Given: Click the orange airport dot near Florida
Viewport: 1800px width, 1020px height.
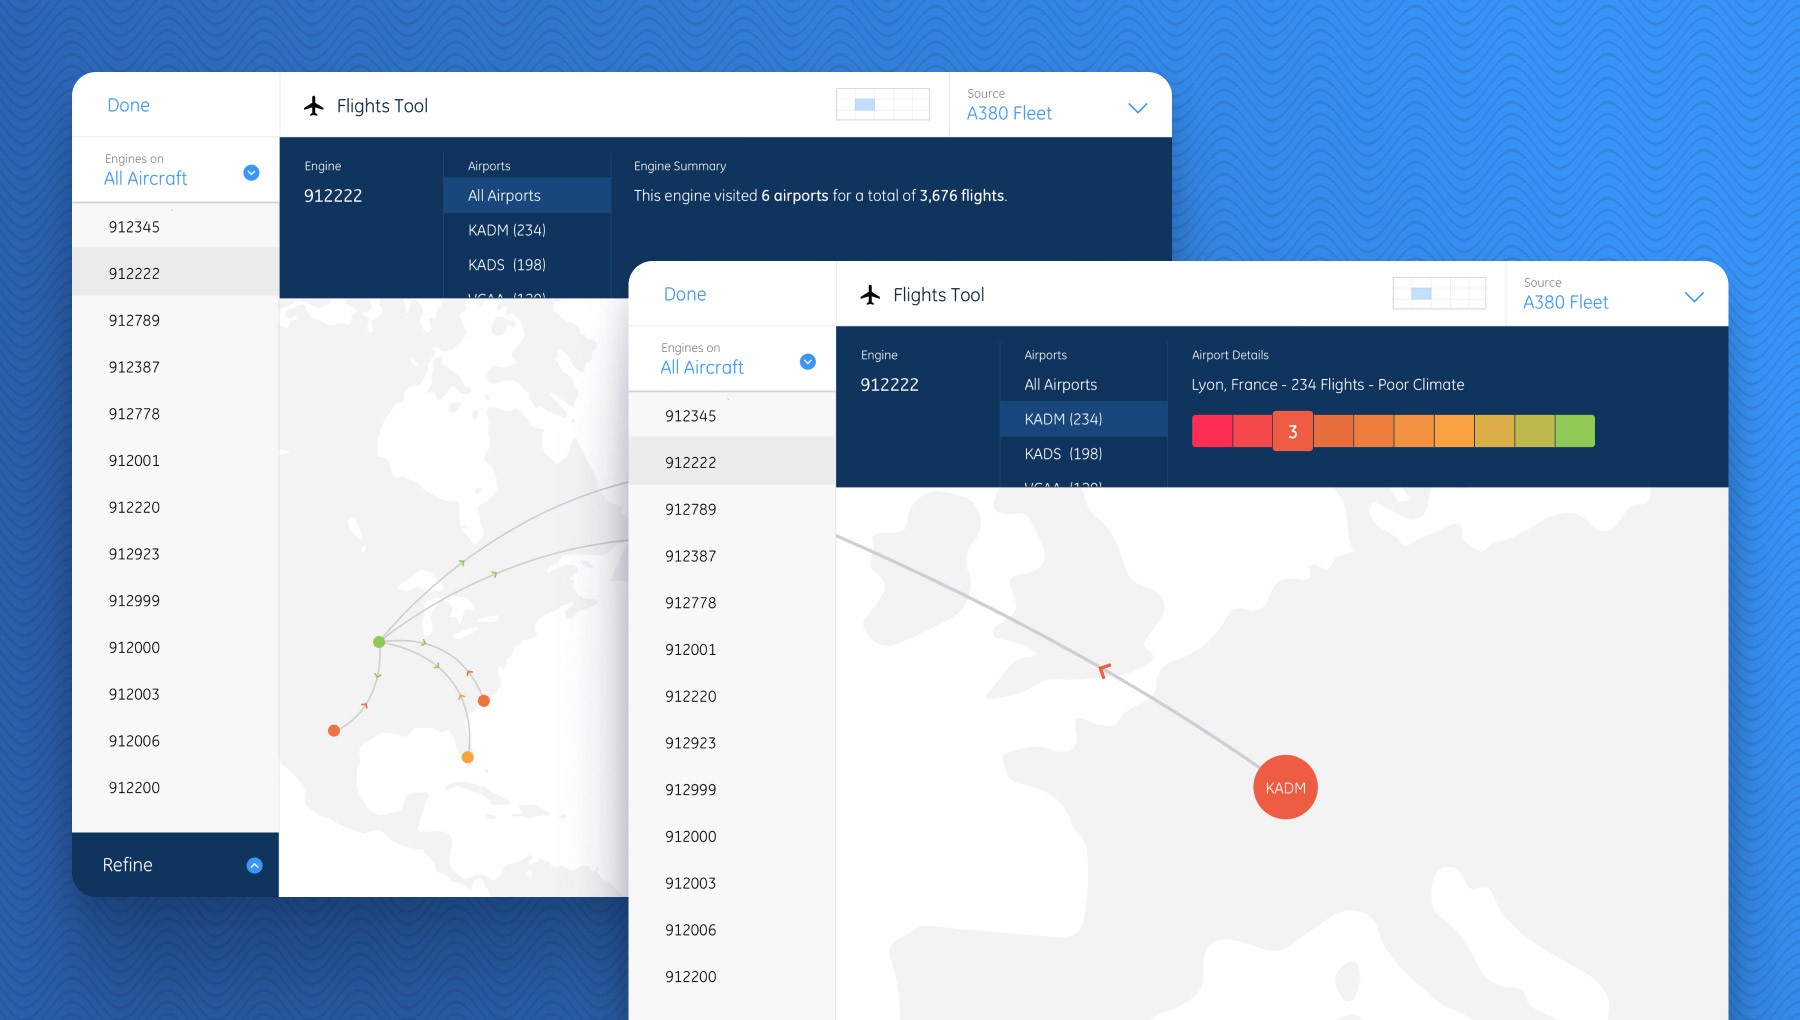Looking at the screenshot, I should [466, 758].
